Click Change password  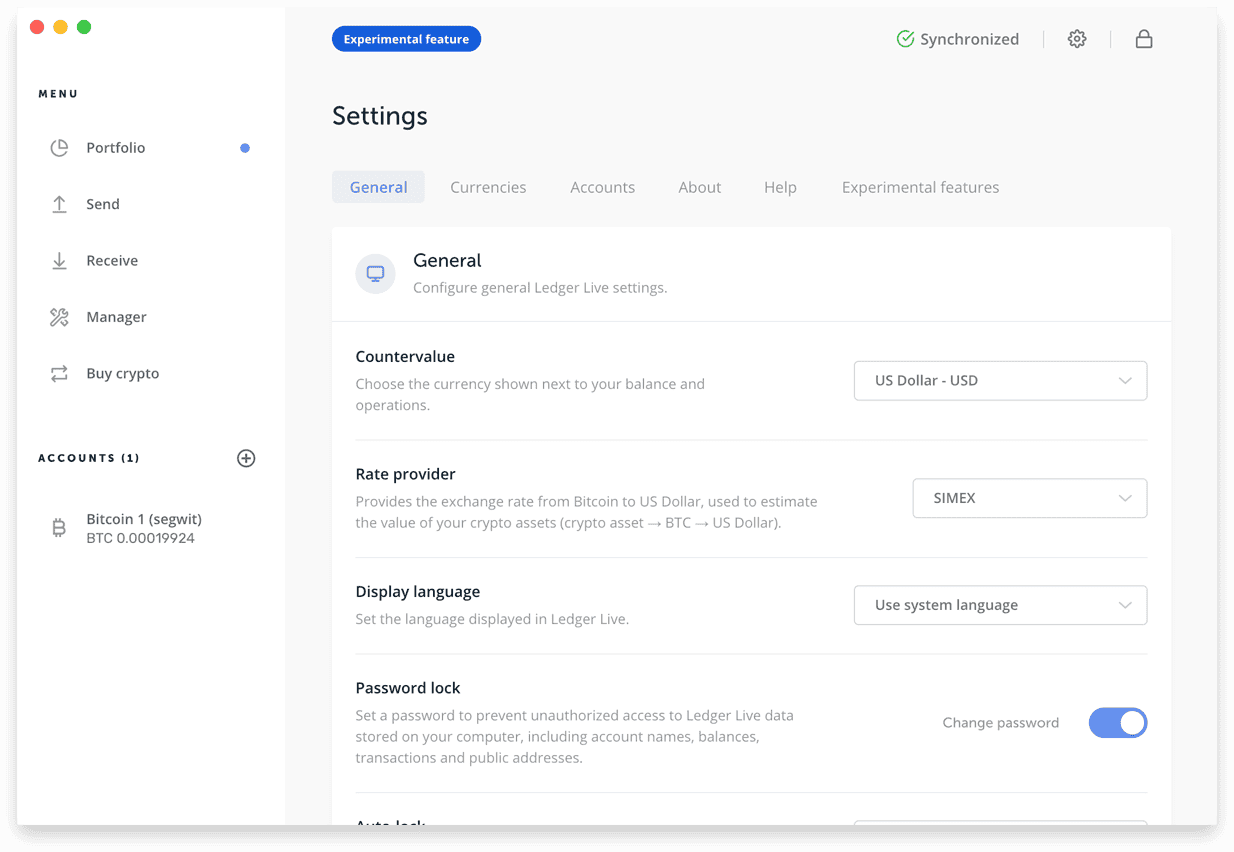[x=1001, y=723]
